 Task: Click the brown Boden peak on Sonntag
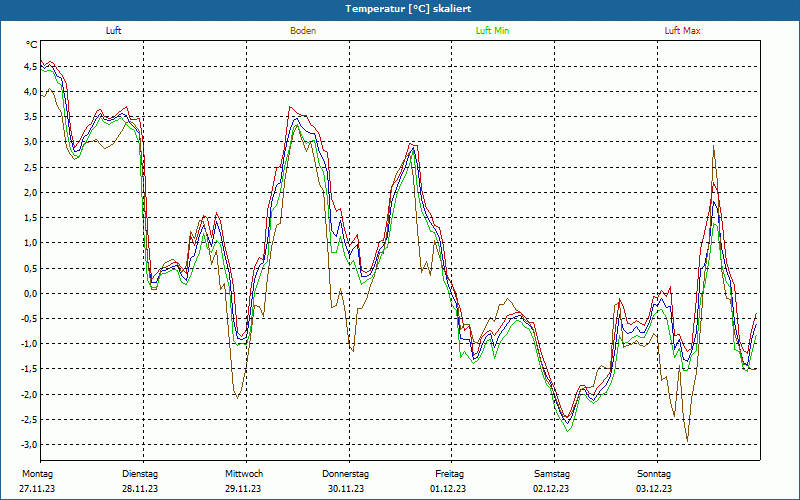[x=713, y=146]
